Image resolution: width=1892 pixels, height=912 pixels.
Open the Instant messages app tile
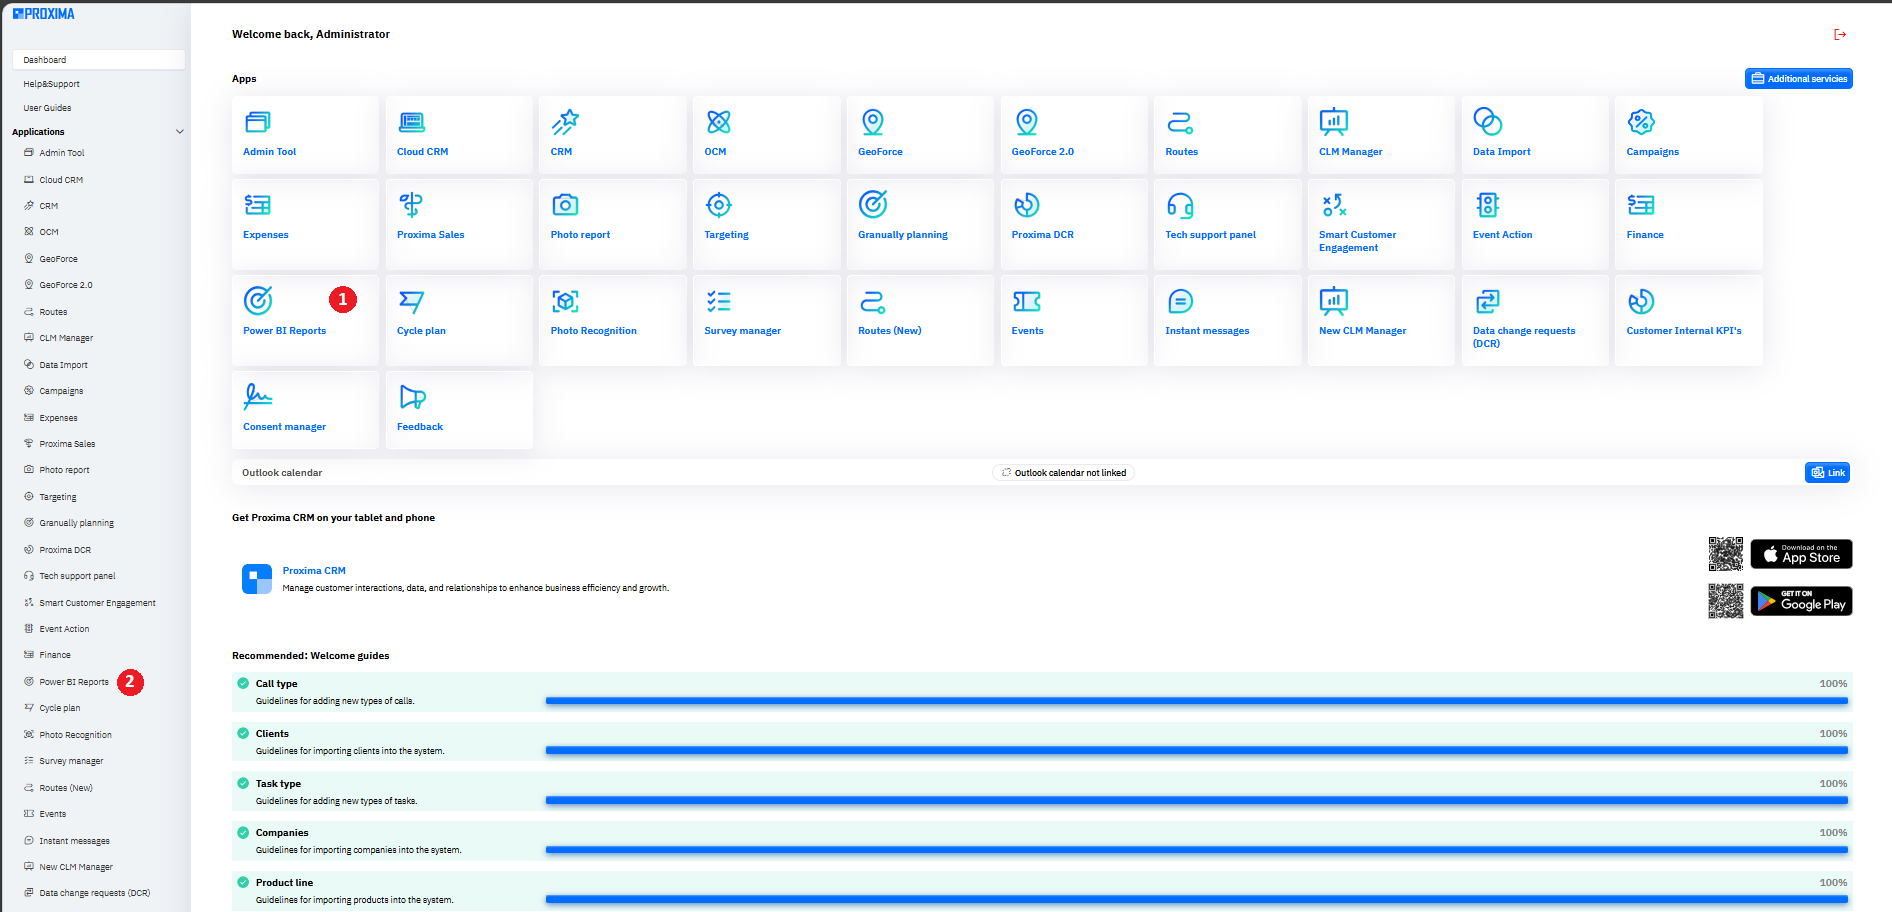pyautogui.click(x=1227, y=318)
